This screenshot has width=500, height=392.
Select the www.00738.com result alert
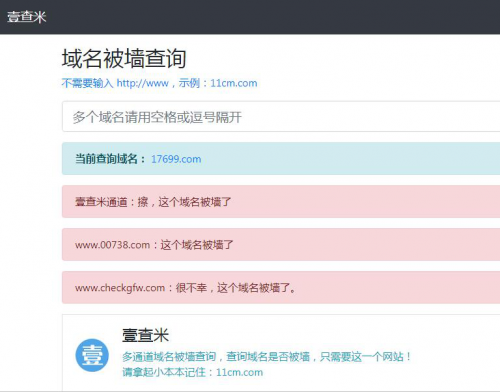click(281, 245)
